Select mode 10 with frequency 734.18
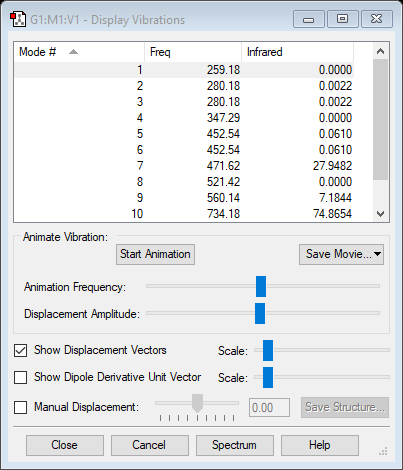 (184, 214)
